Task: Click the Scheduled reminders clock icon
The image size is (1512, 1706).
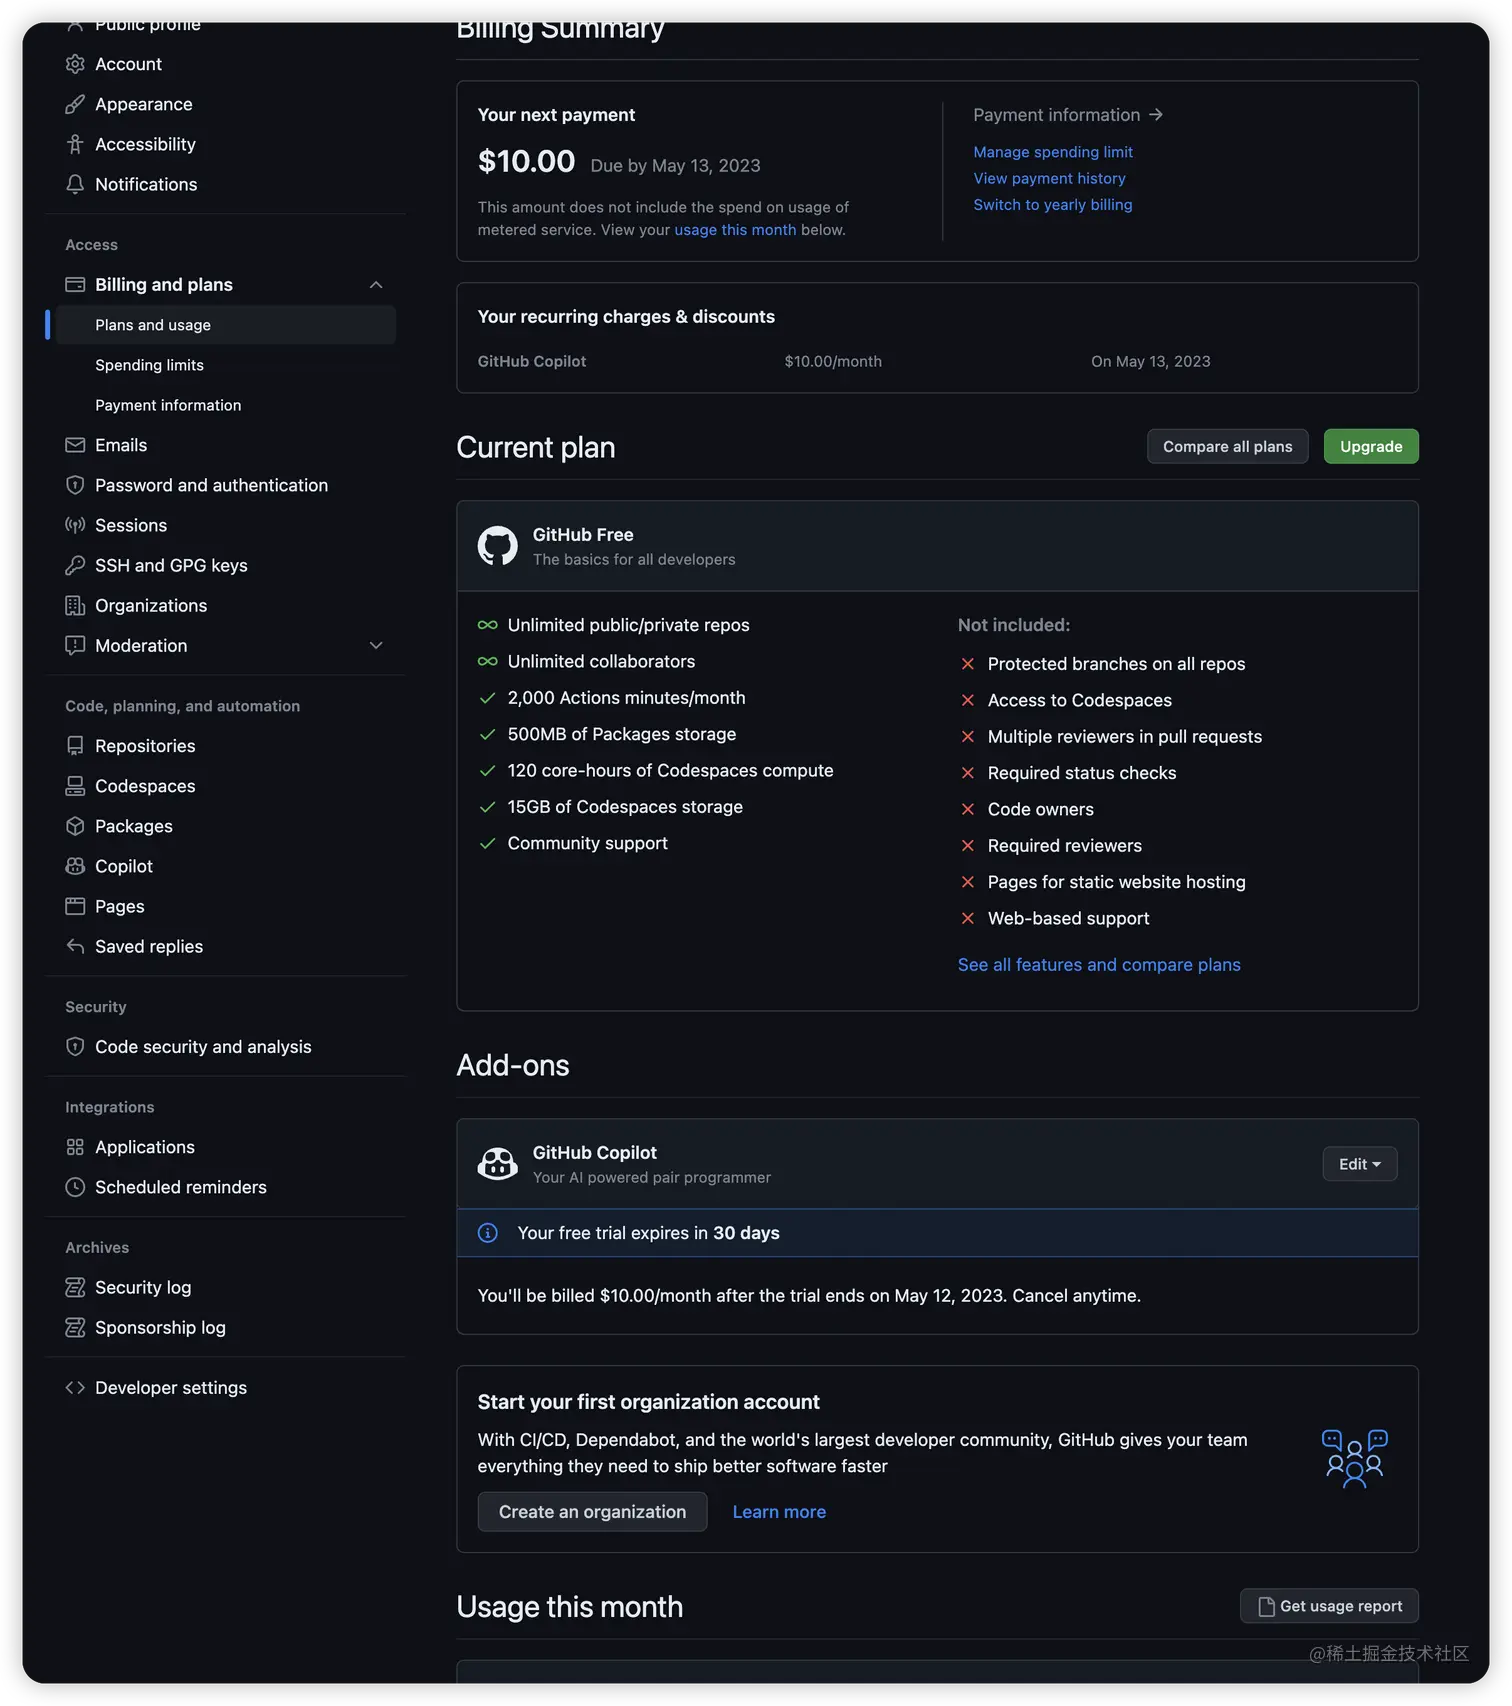Action: 75,1187
